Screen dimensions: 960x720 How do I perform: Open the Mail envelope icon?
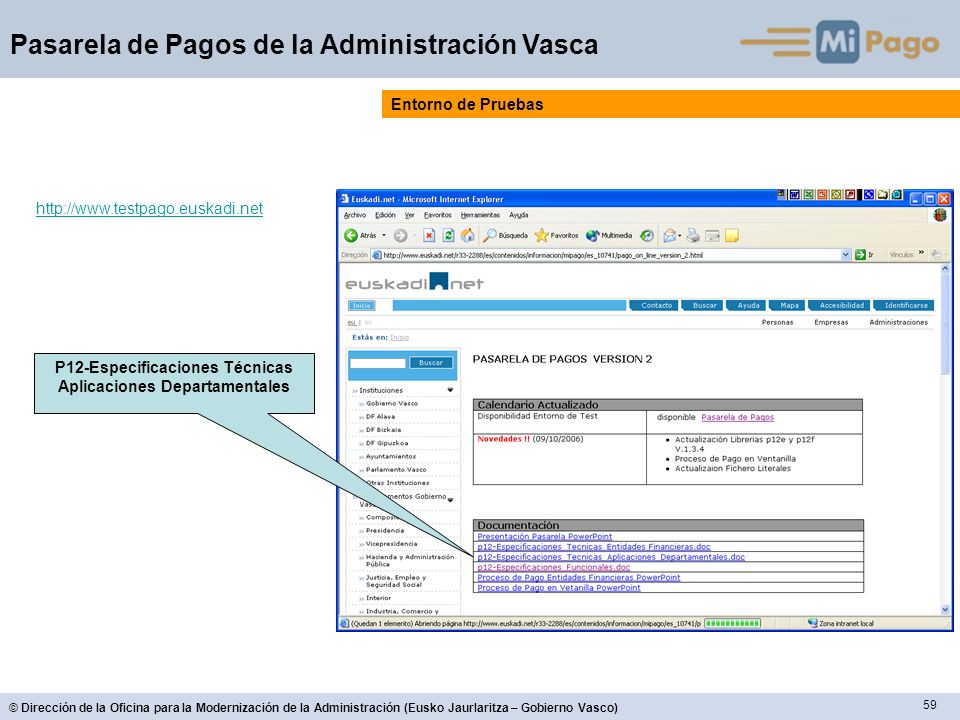point(670,236)
